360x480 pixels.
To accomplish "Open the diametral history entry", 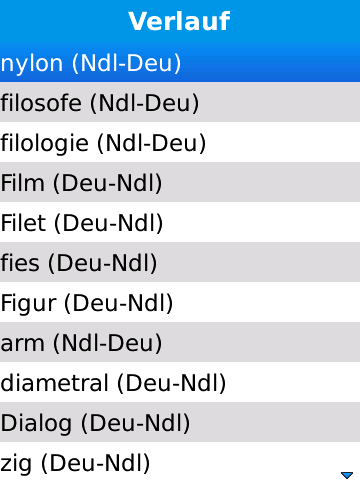I will (x=180, y=382).
